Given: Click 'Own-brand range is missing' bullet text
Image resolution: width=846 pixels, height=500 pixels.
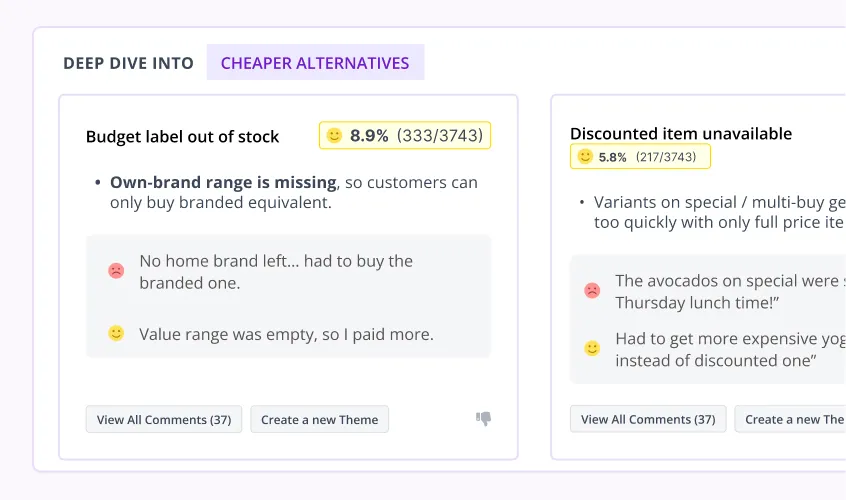Looking at the screenshot, I should pyautogui.click(x=223, y=182).
